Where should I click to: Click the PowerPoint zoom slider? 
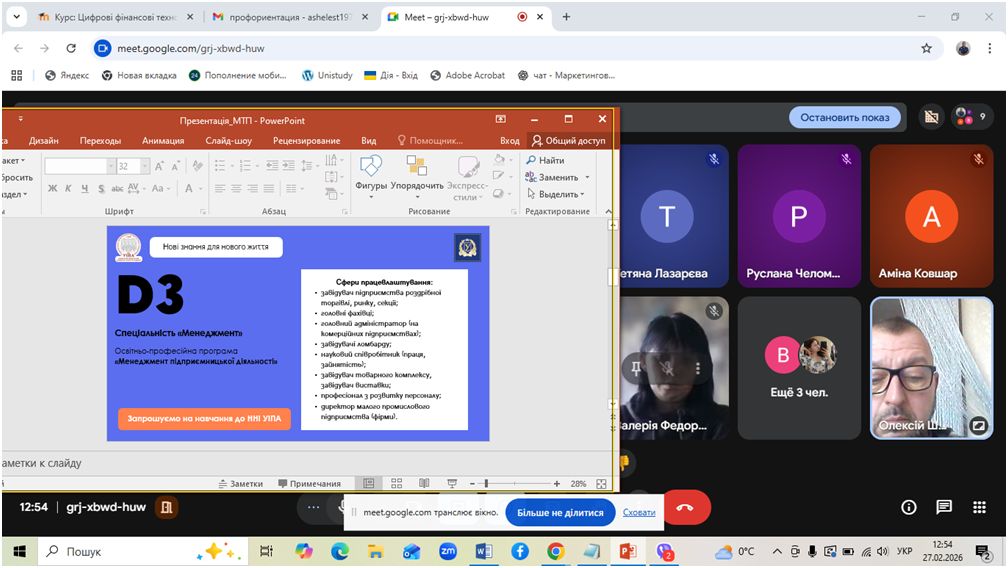tap(487, 483)
